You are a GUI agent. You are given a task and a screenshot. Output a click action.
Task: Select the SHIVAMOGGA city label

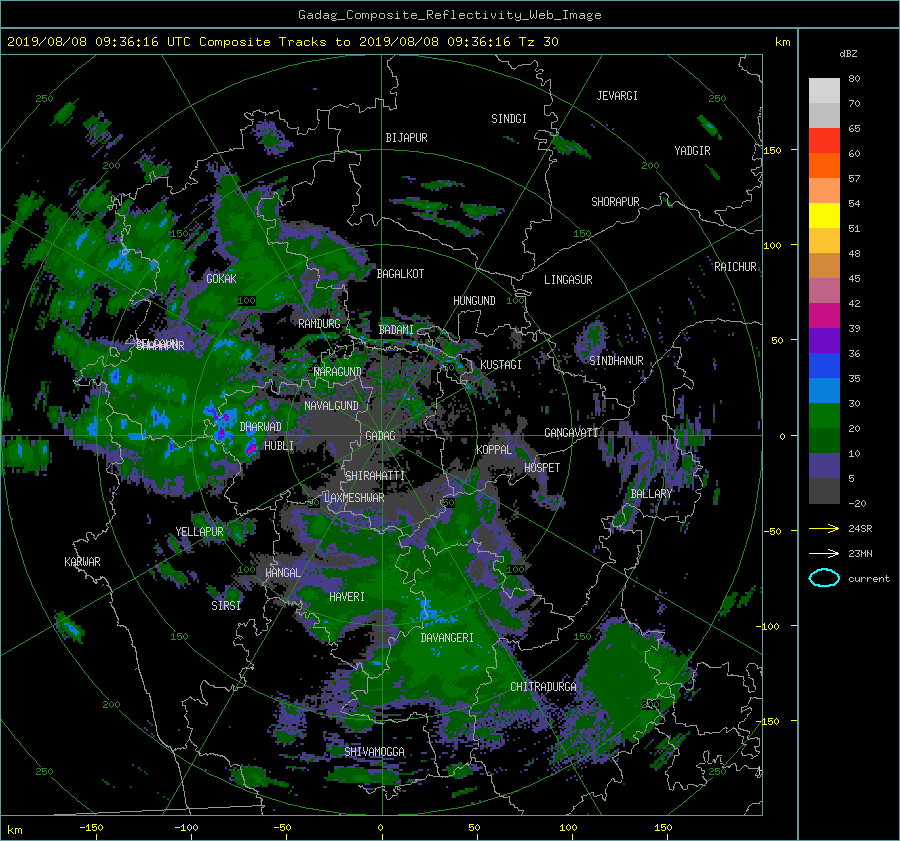374,752
